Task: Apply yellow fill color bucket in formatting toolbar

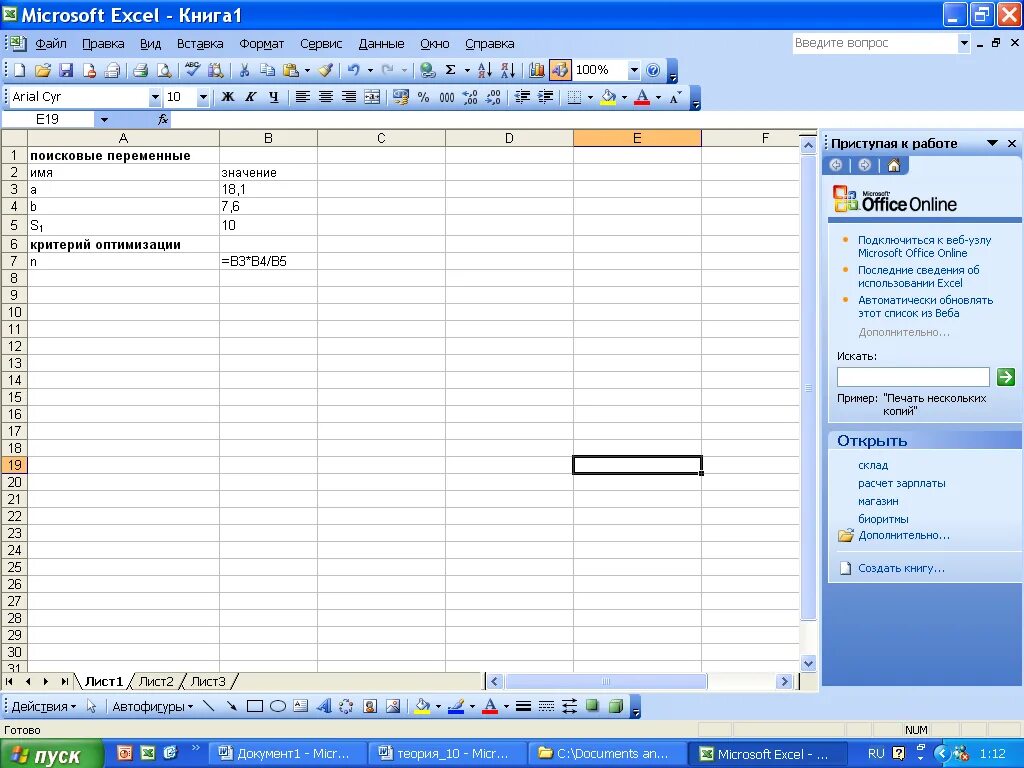Action: click(x=608, y=97)
